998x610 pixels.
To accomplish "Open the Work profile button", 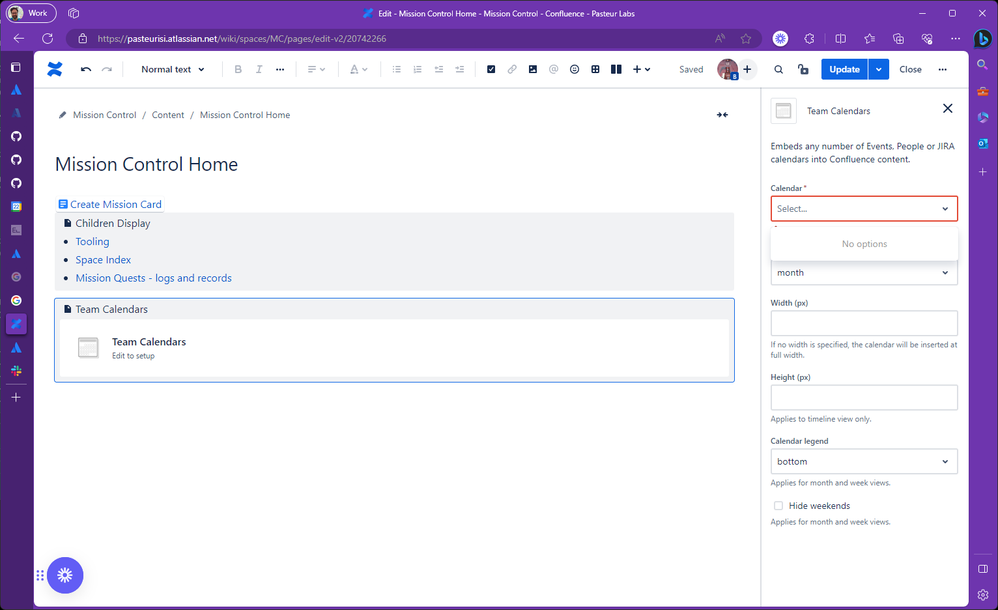I will [31, 13].
